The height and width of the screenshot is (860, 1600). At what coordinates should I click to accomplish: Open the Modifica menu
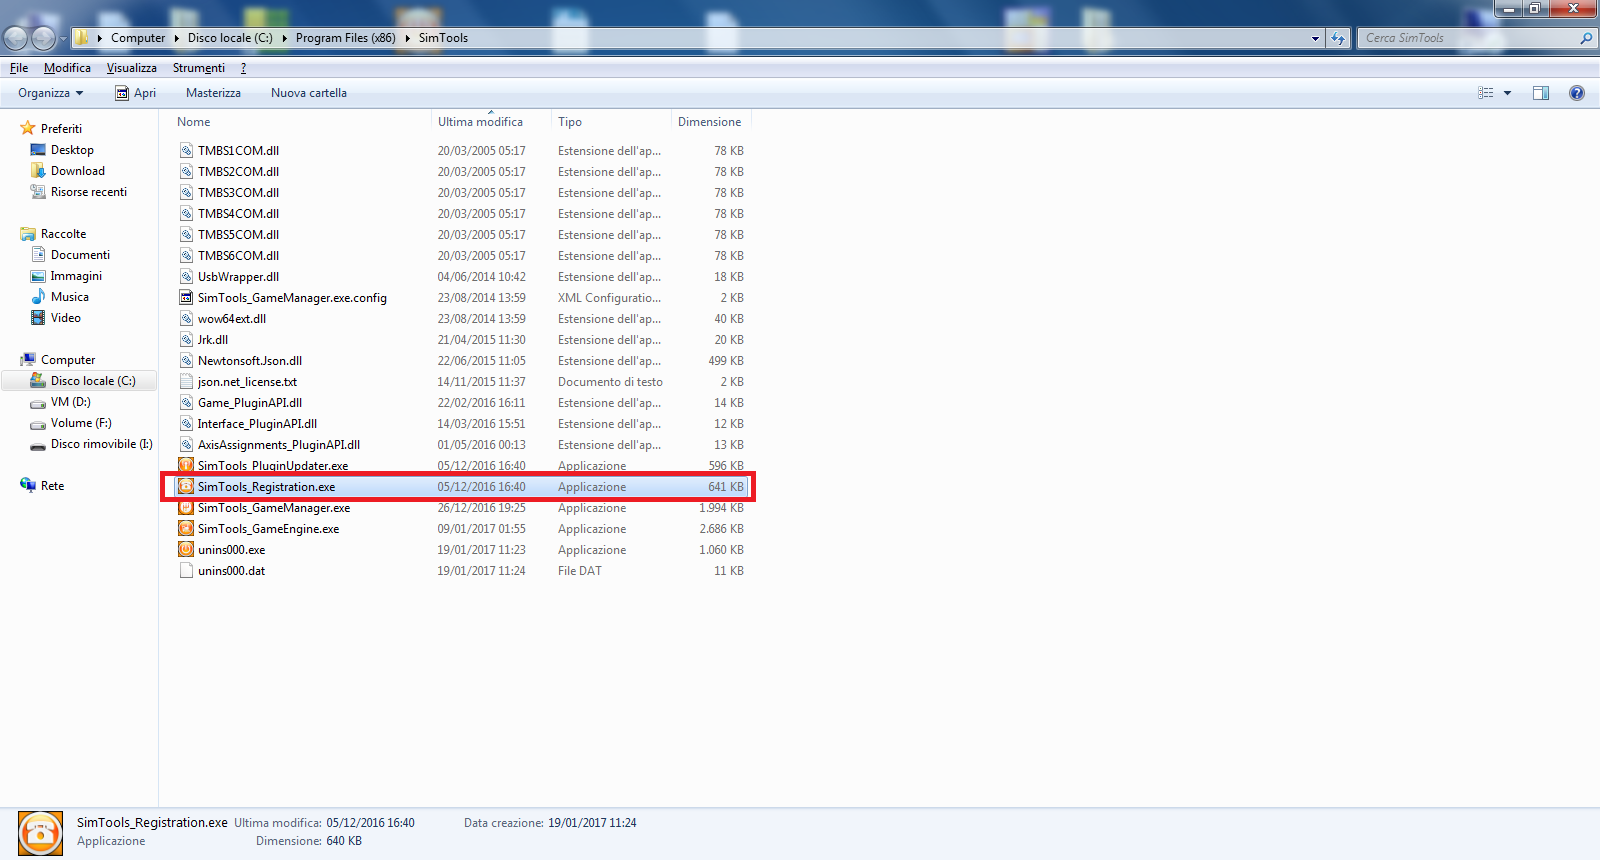point(67,68)
